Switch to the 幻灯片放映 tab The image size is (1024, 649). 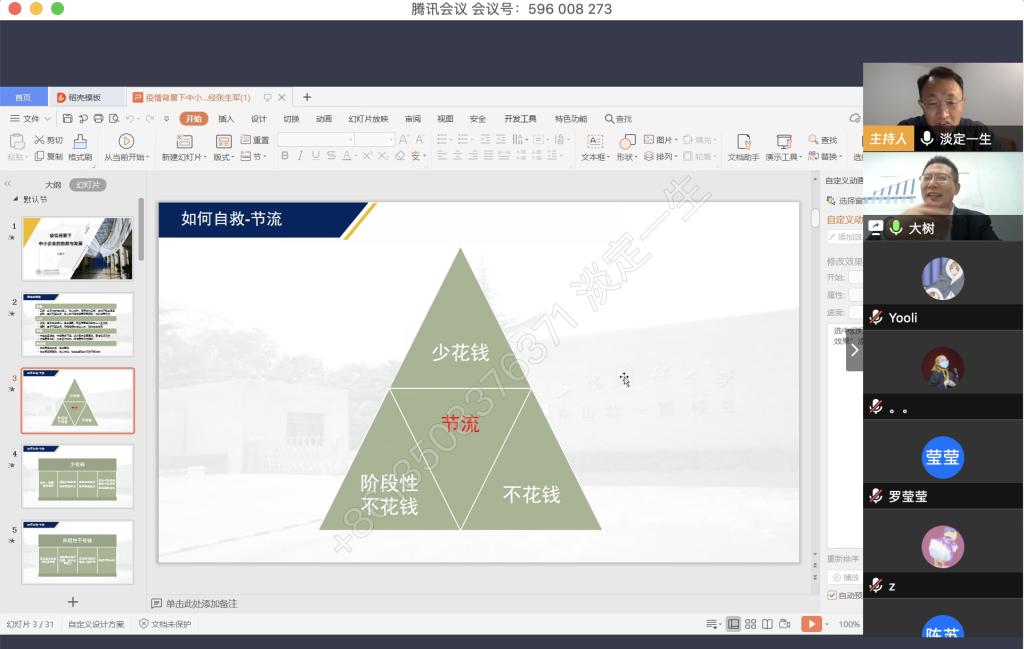point(368,119)
